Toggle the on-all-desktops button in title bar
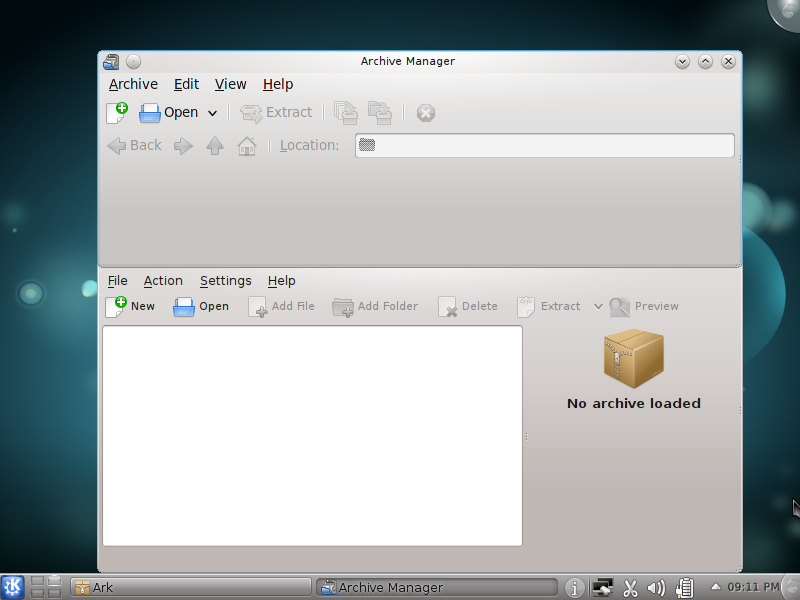This screenshot has height=600, width=800. pyautogui.click(x=133, y=62)
